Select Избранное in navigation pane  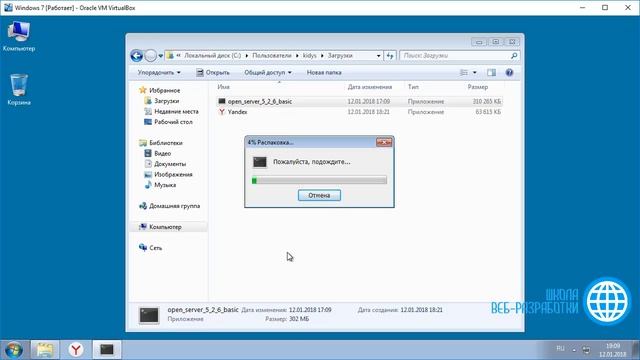[160, 90]
